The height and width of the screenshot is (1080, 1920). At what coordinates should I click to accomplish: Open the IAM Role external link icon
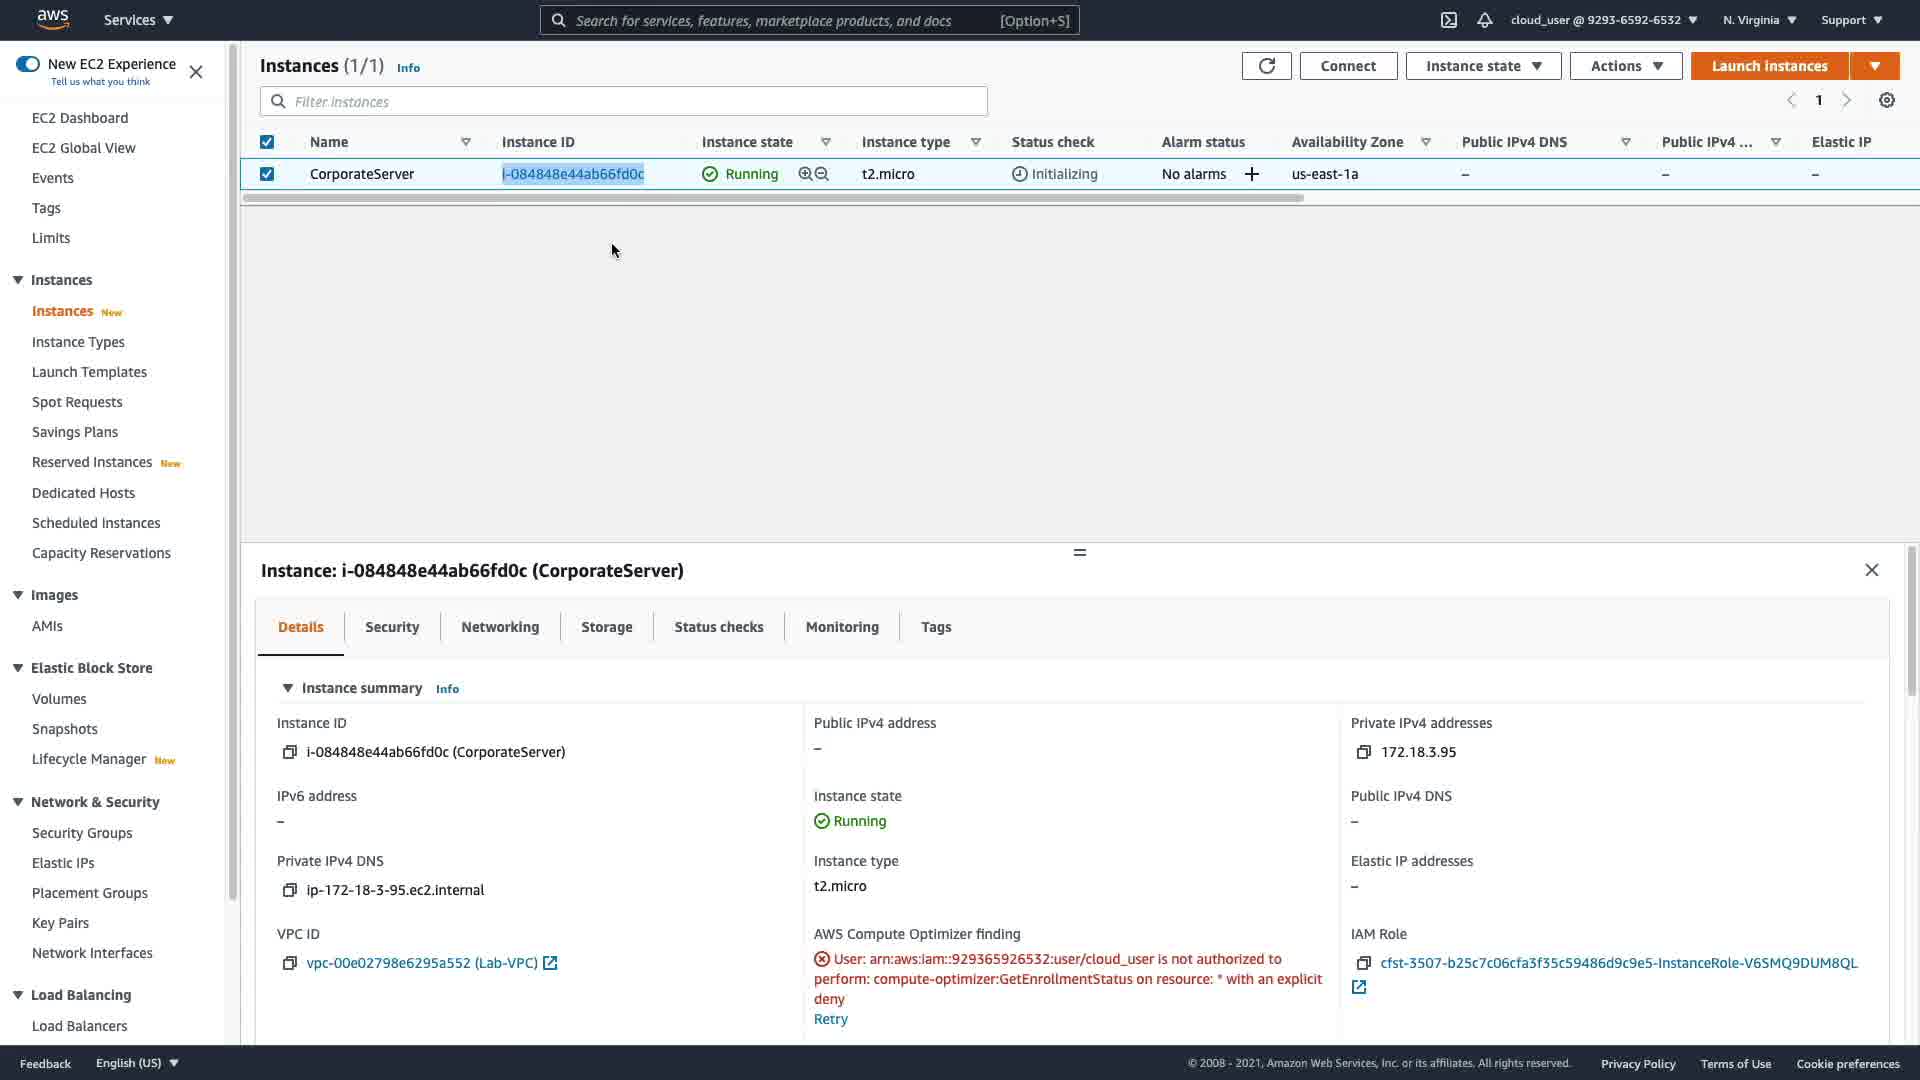[1359, 987]
